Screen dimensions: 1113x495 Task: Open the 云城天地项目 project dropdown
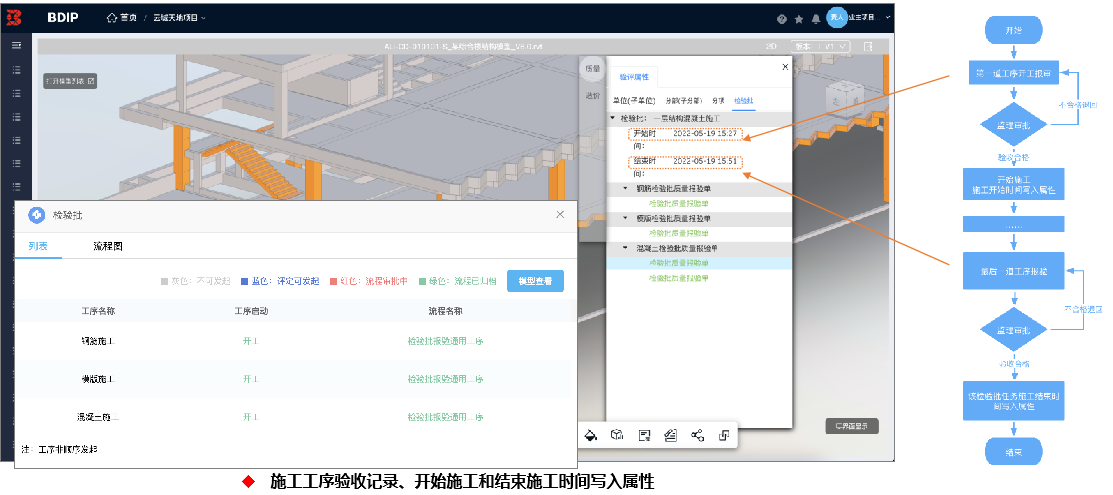[180, 18]
